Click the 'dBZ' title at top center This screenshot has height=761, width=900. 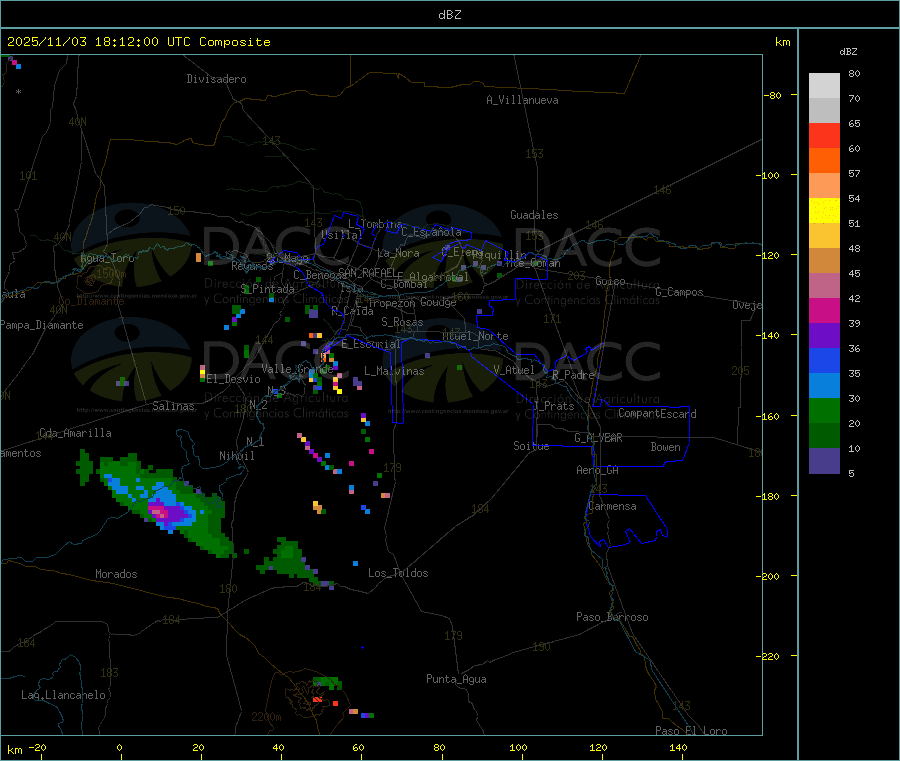coord(449,15)
